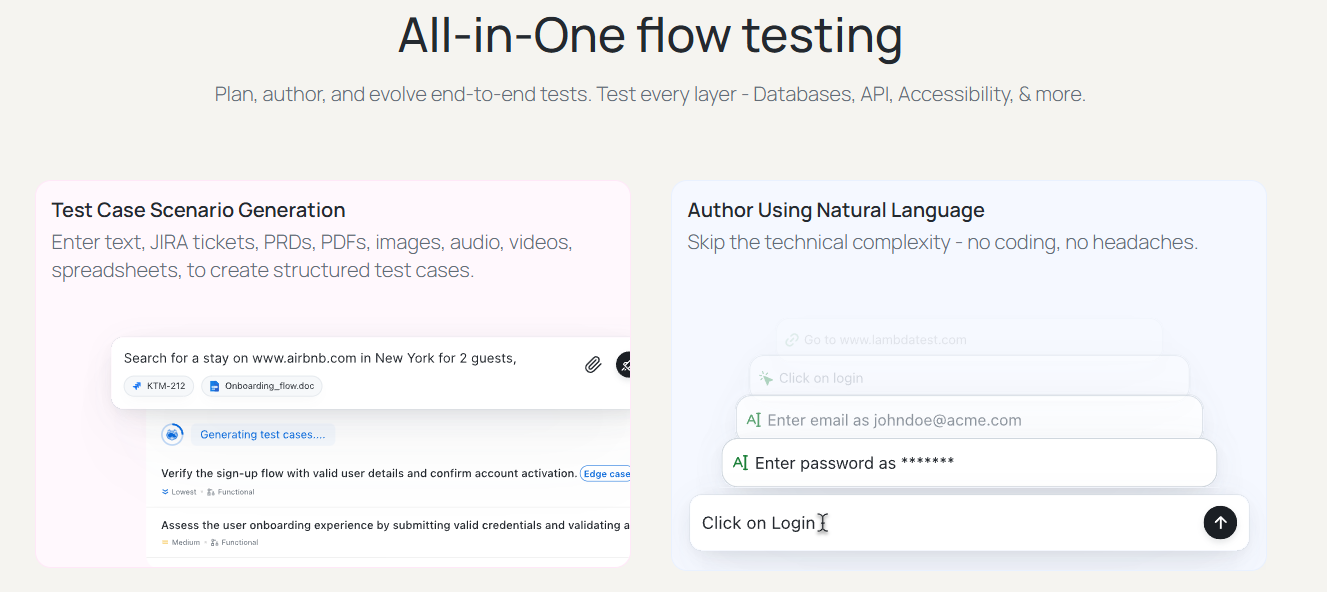Viewport: 1327px width, 592px height.
Task: Click the Author Using Natural Language heading
Action: click(x=836, y=210)
